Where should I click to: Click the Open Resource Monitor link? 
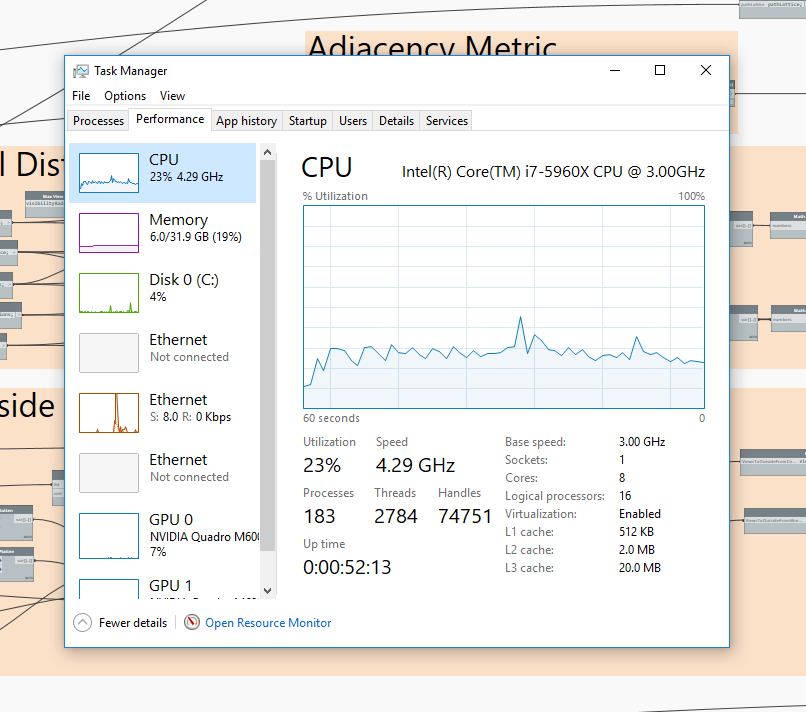coord(268,623)
